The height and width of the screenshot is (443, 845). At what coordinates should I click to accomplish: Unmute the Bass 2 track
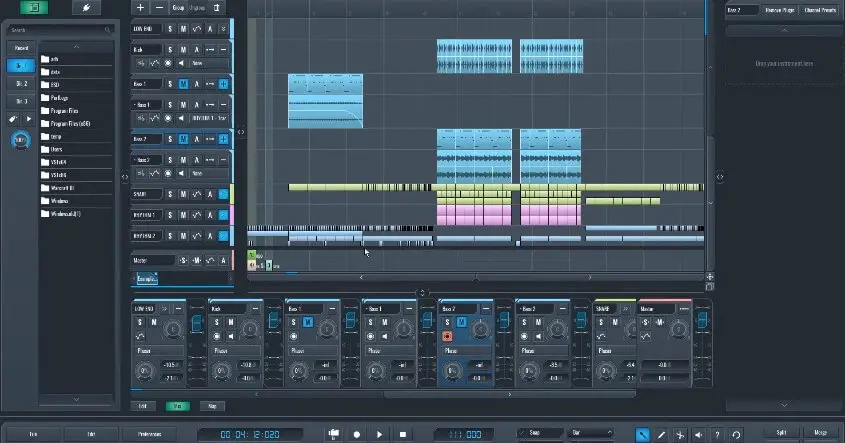(183, 139)
